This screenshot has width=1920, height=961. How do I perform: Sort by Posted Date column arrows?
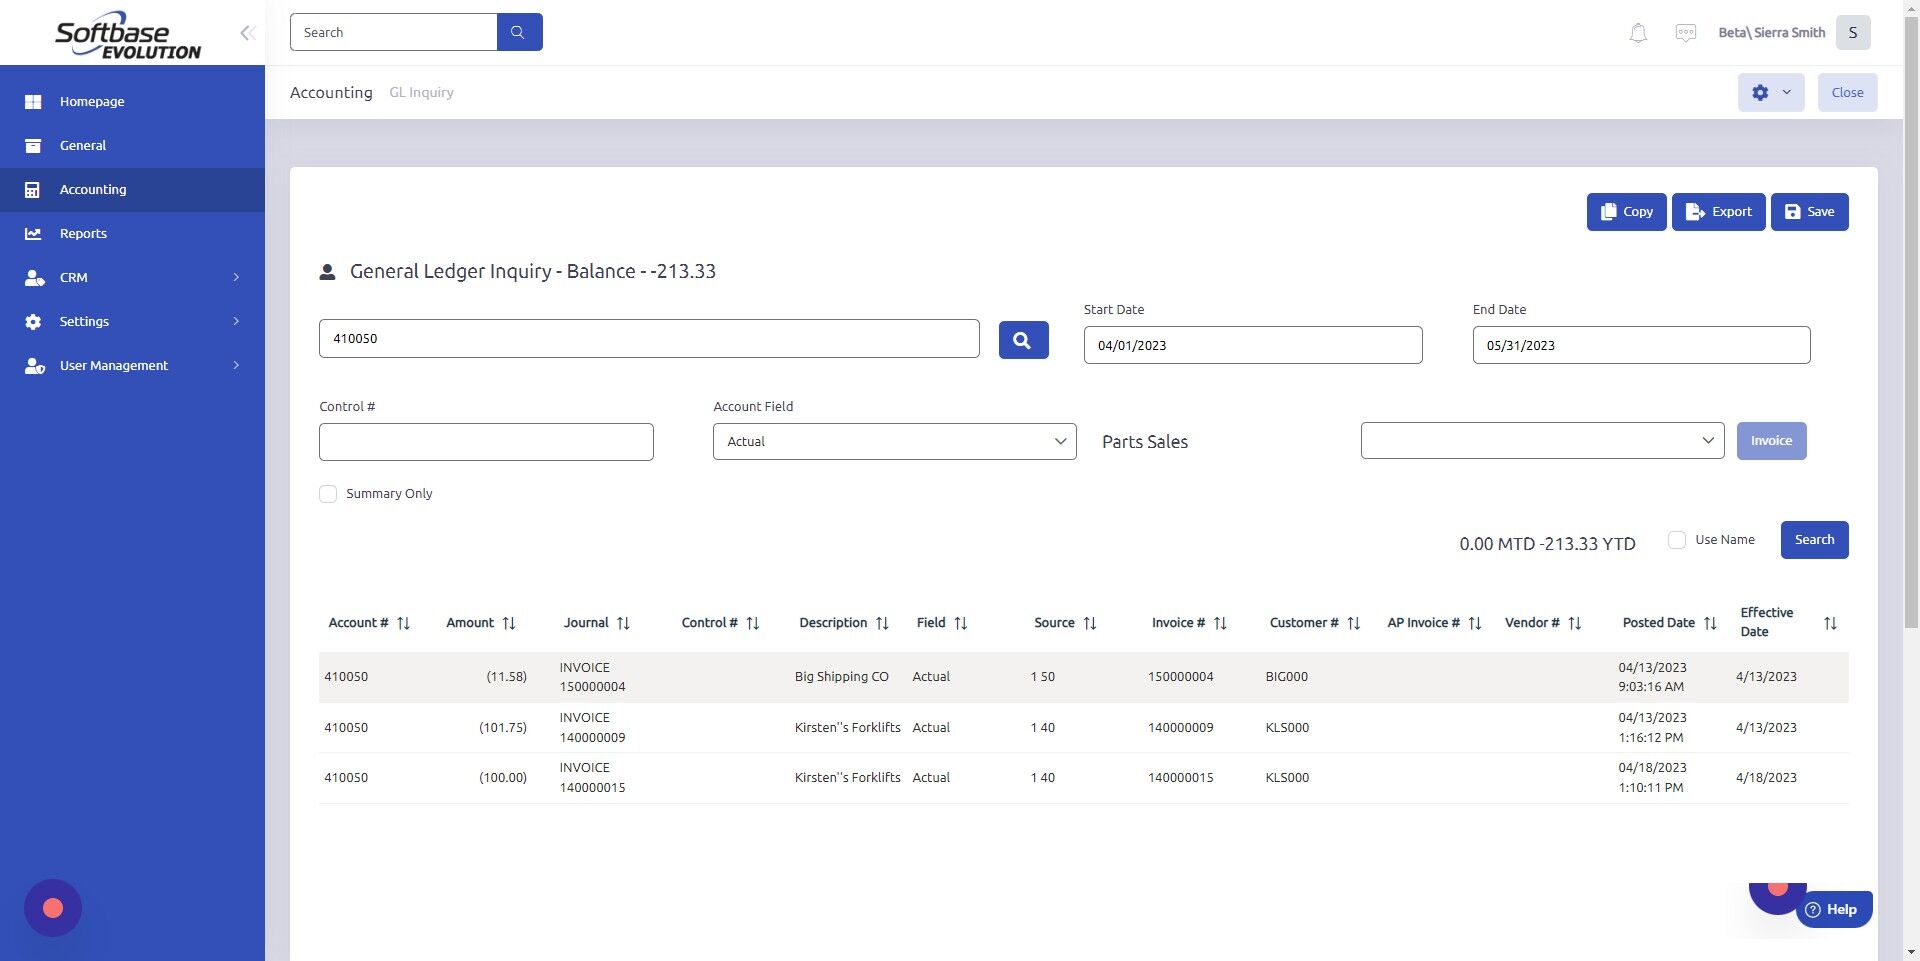point(1710,623)
